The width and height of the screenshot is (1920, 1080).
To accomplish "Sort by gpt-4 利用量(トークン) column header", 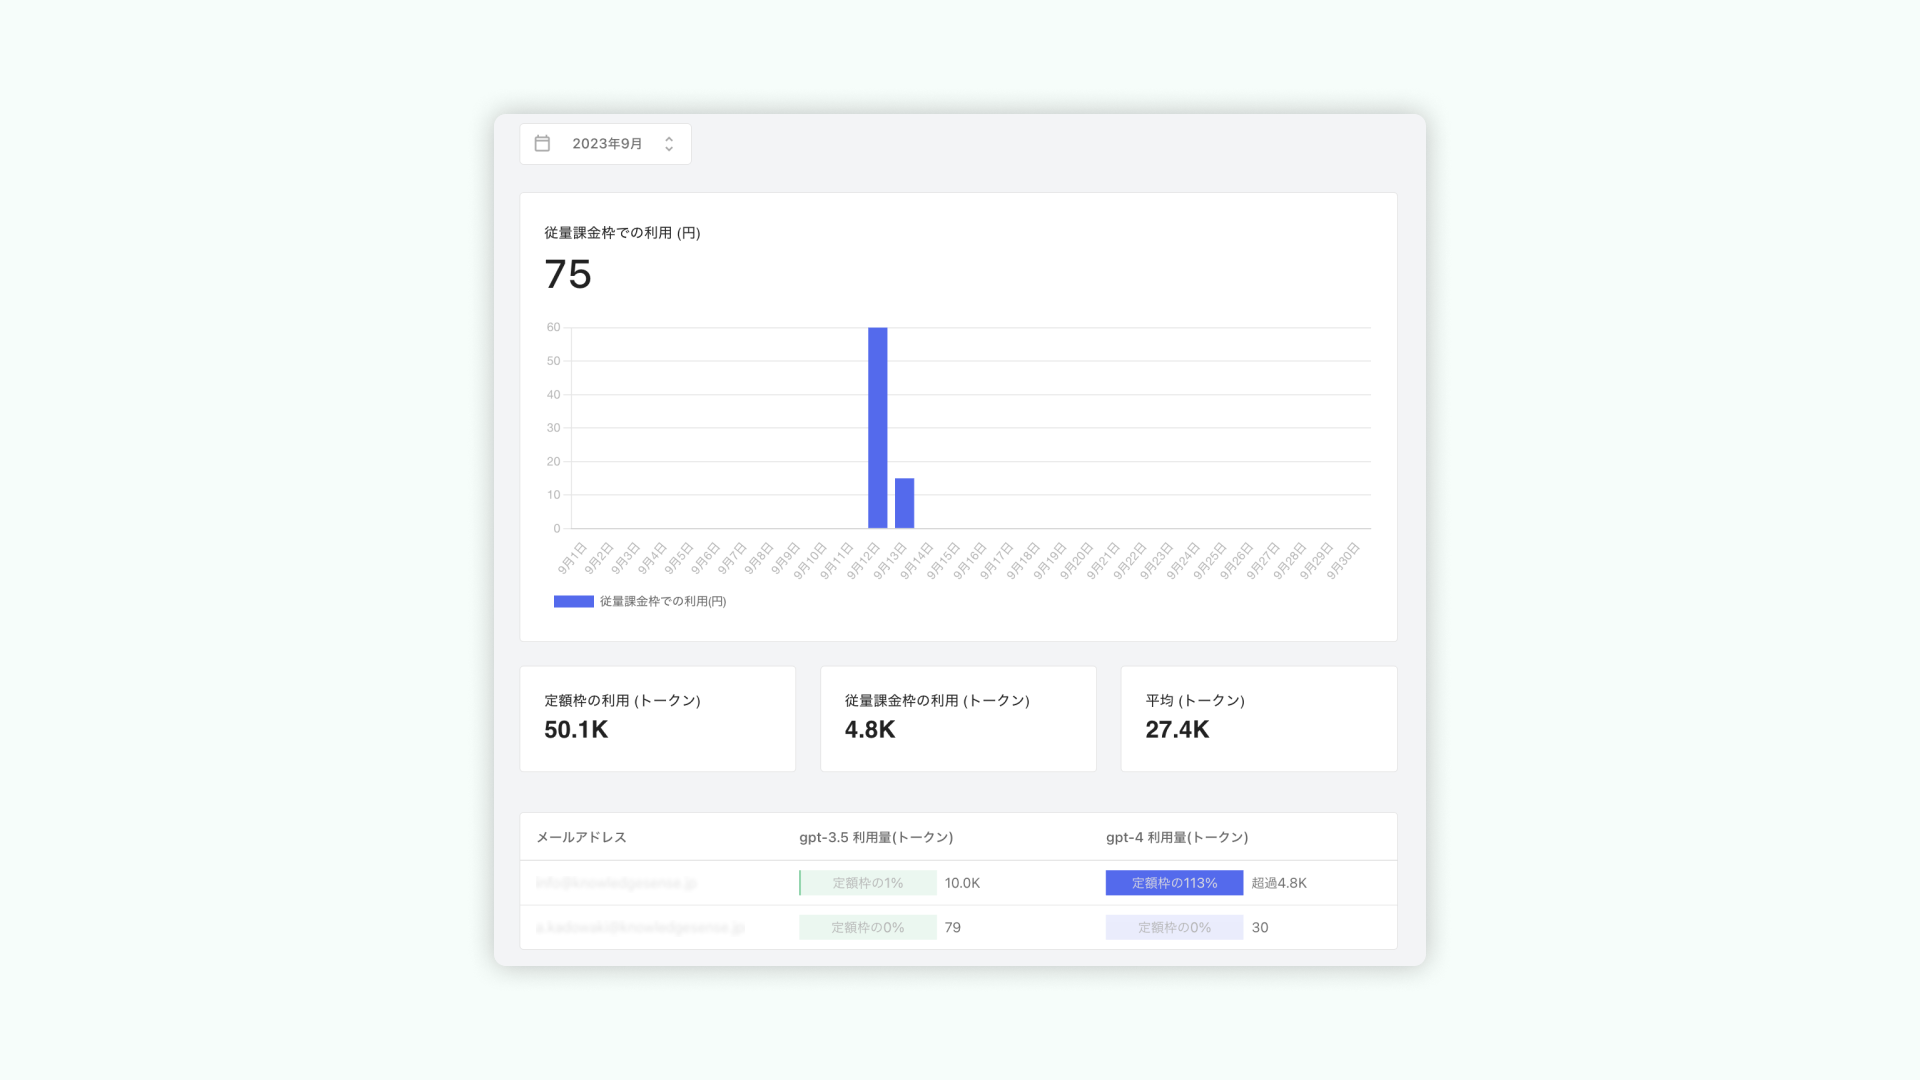I will point(1176,837).
